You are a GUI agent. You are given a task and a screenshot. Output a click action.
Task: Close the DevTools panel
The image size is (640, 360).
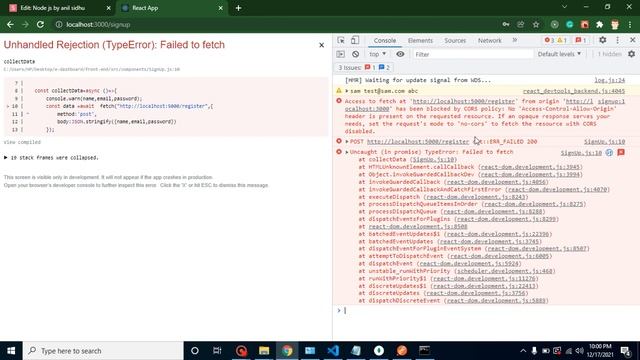[x=632, y=40]
